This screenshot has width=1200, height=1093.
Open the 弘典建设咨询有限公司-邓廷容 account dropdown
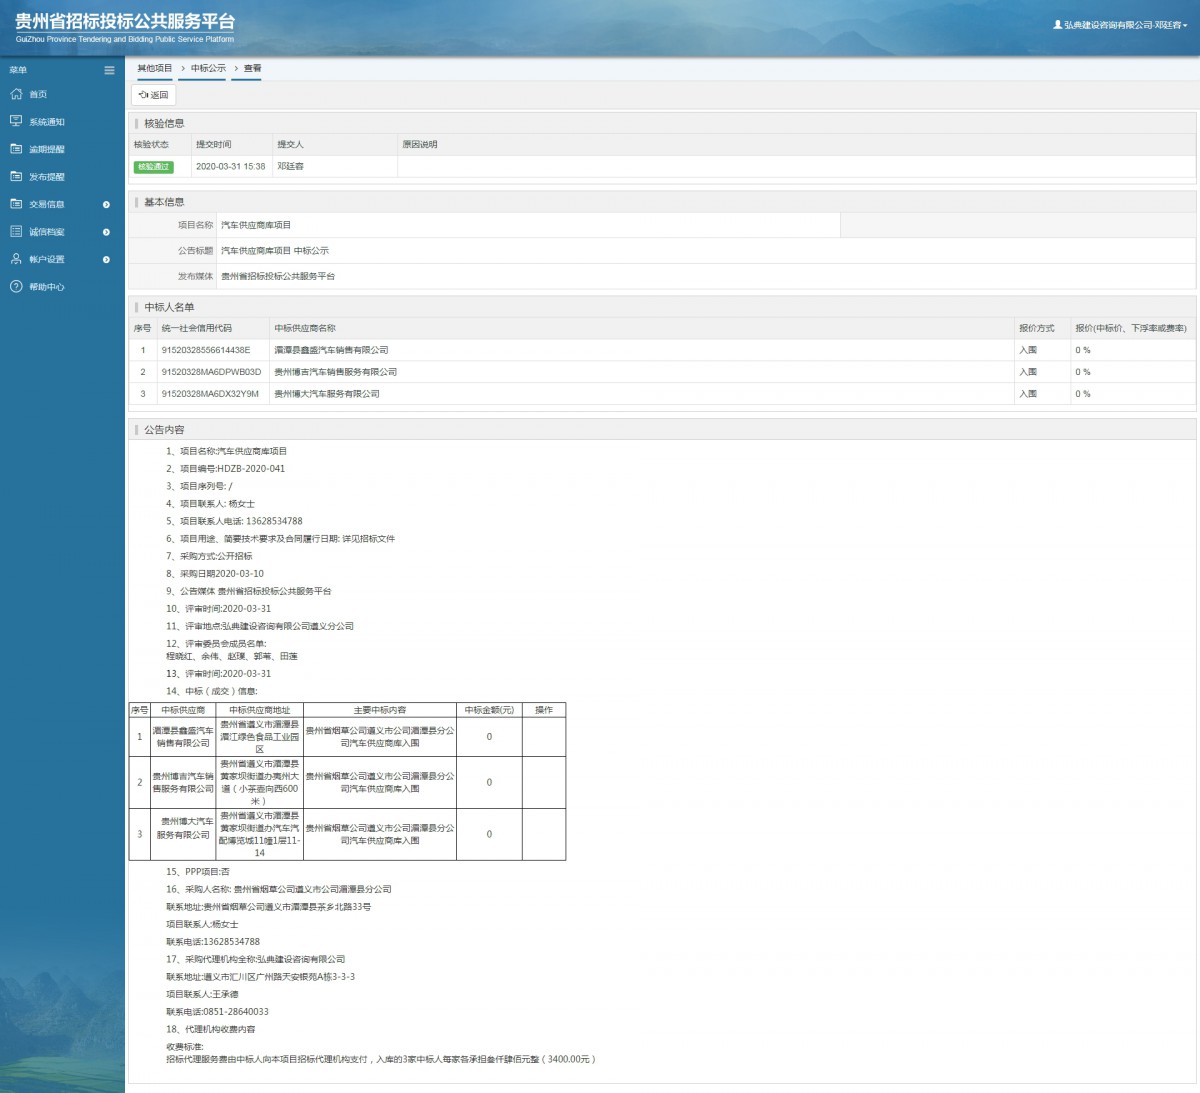[1121, 25]
